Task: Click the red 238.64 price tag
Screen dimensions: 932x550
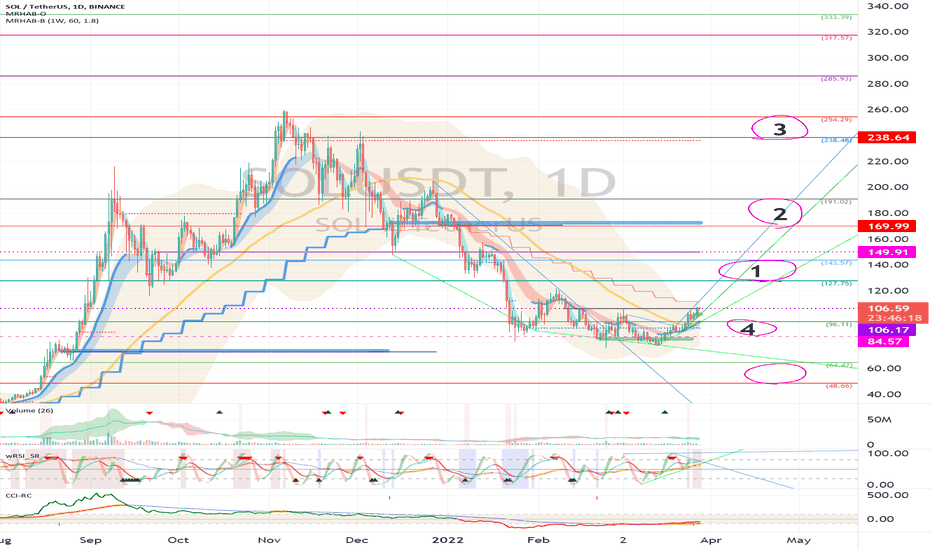Action: [887, 137]
